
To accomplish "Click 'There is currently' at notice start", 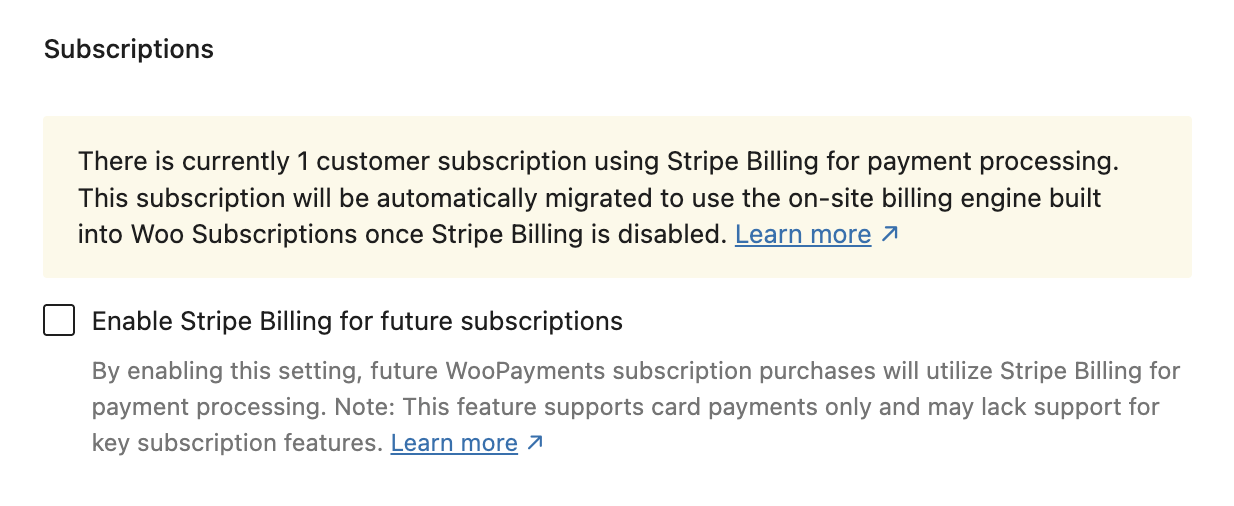I will pyautogui.click(x=162, y=161).
